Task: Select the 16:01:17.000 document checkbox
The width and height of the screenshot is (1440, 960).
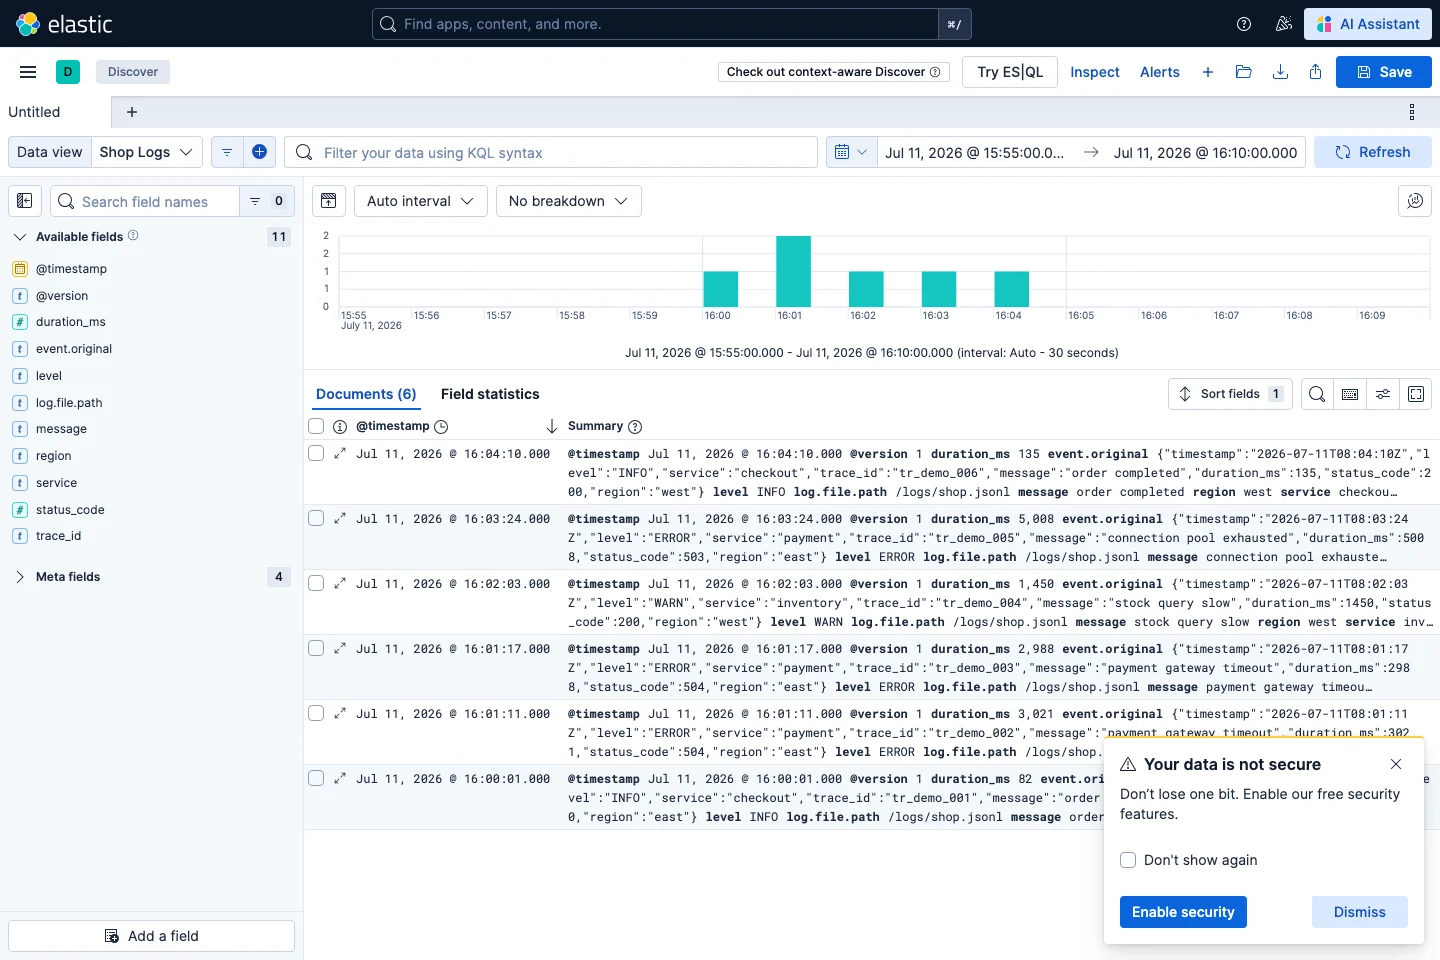Action: click(316, 648)
